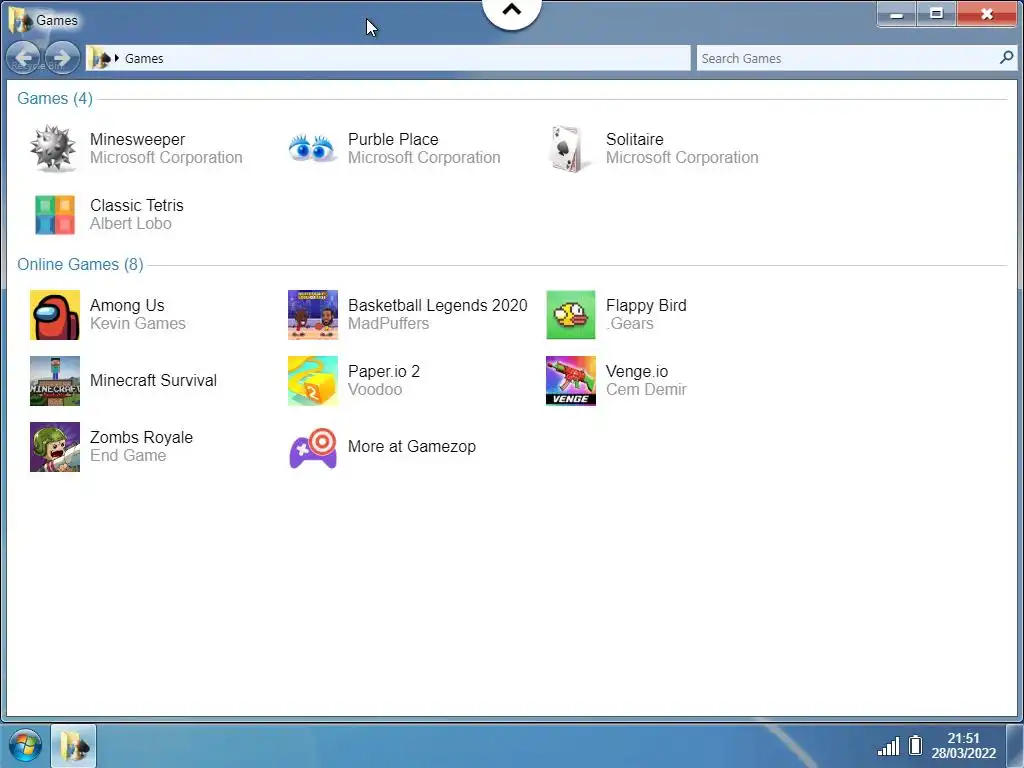
Task: Click the Albert Lobo publisher text
Action: point(131,224)
